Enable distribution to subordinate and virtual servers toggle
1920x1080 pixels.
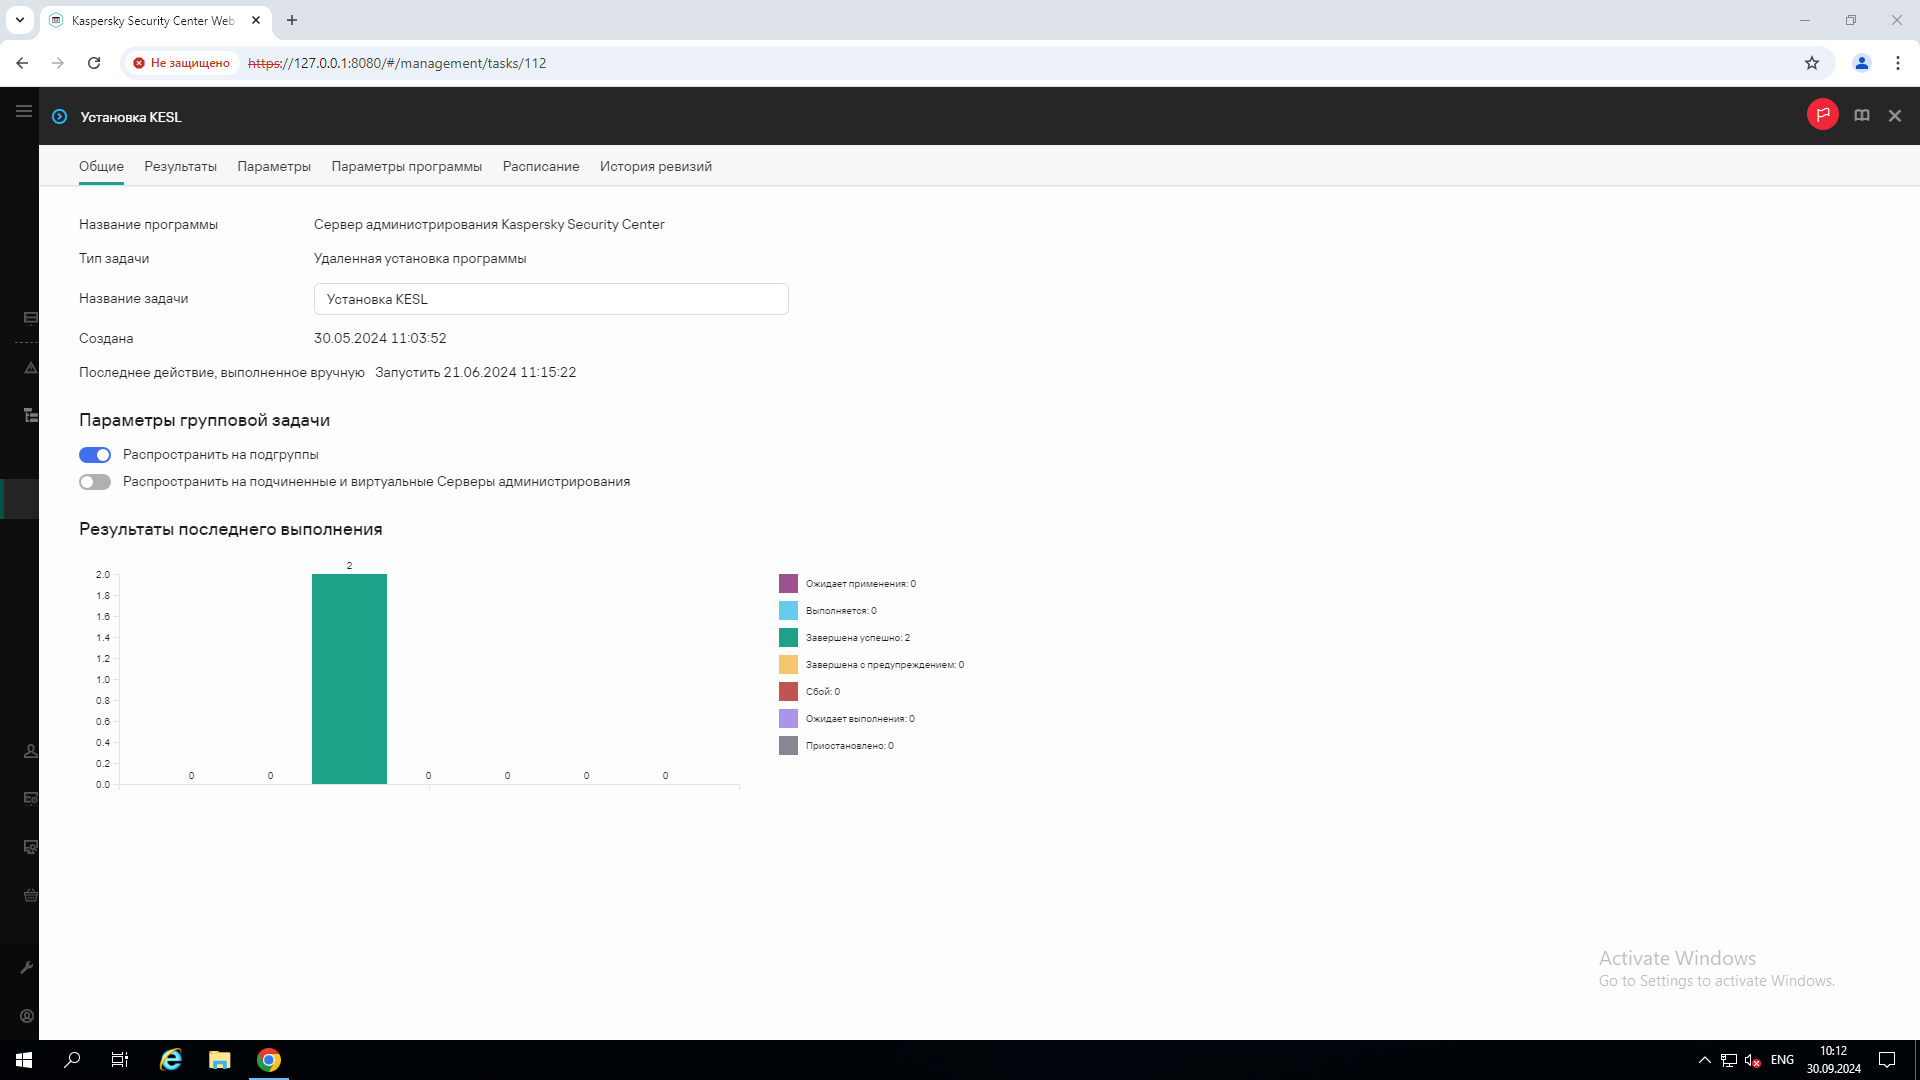(95, 482)
